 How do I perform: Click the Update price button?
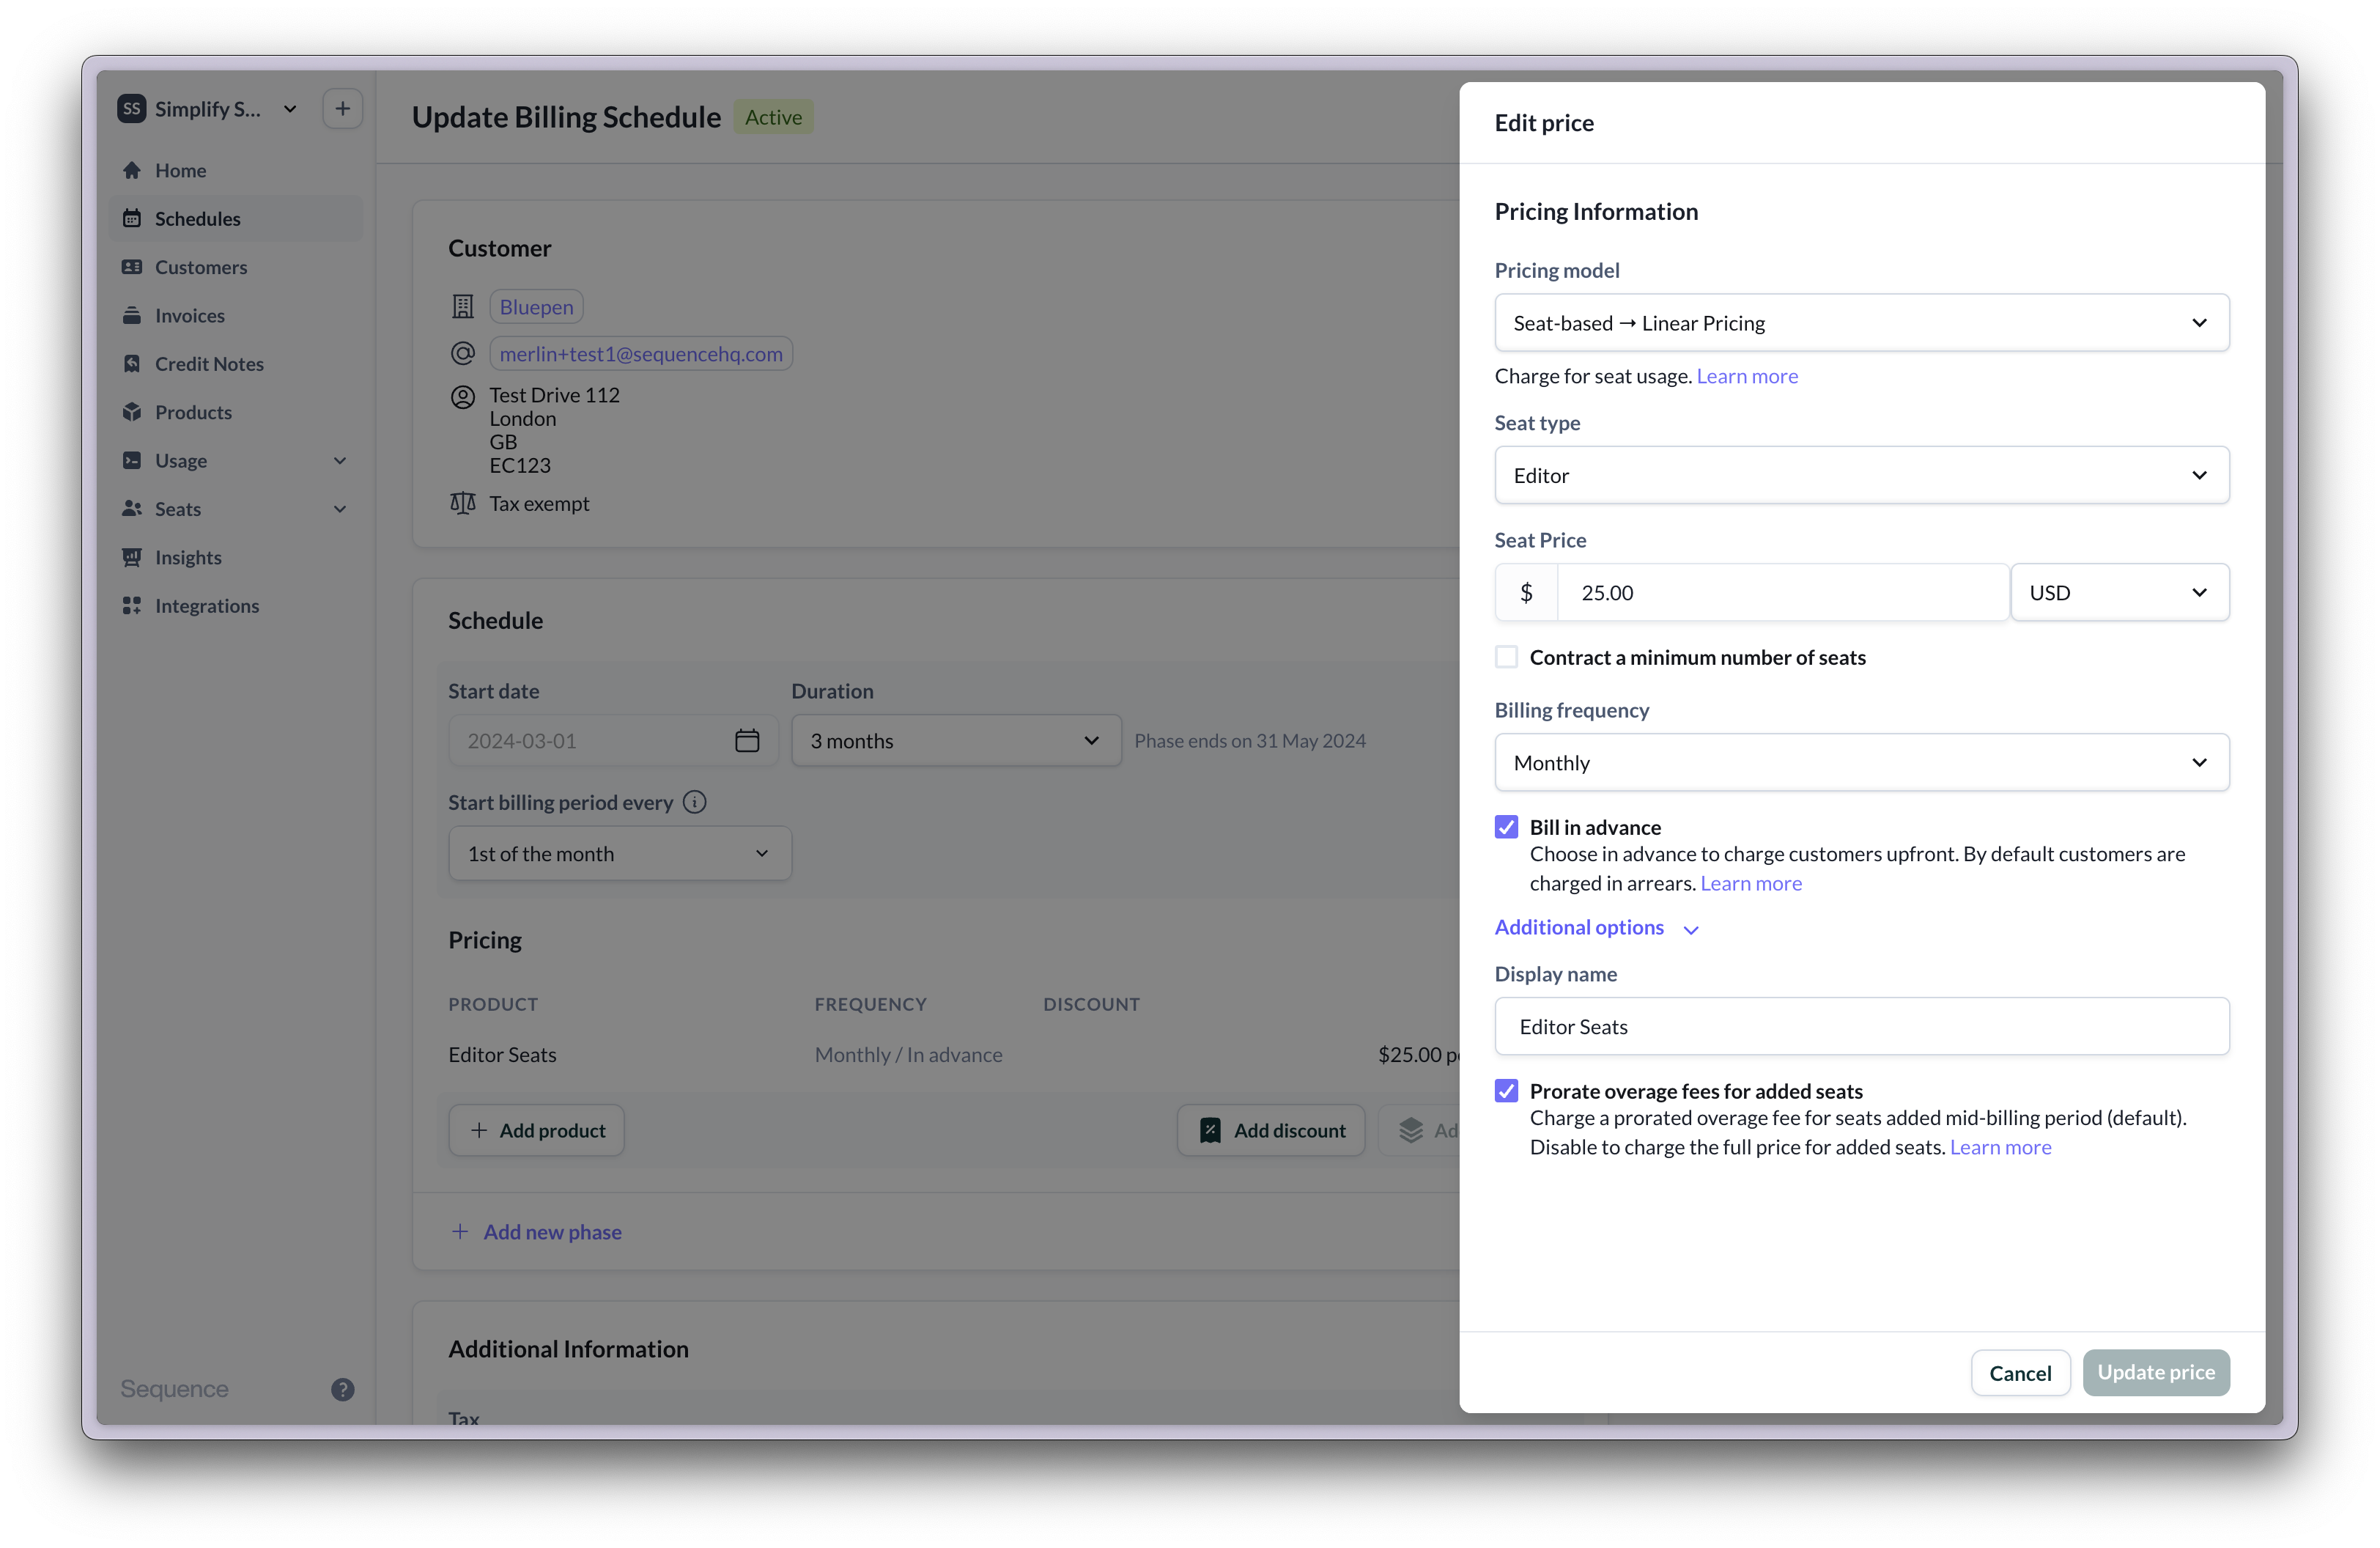point(2156,1372)
